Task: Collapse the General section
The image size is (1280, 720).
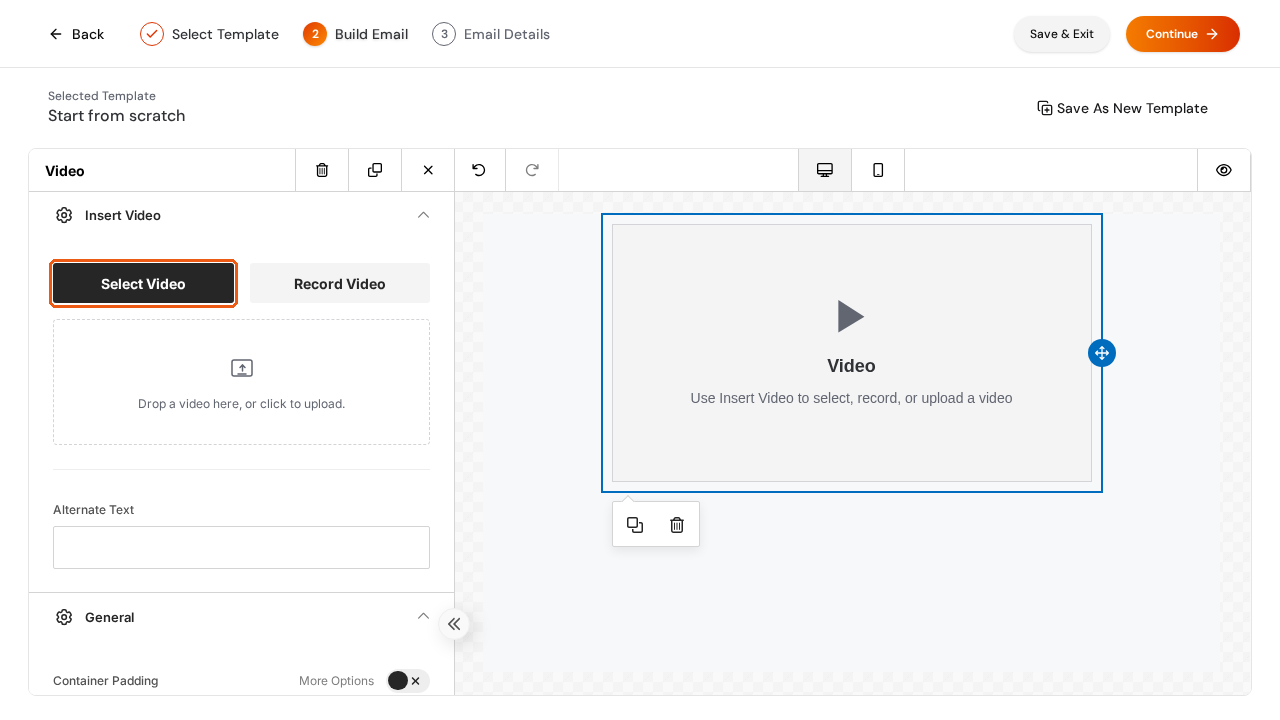Action: coord(424,616)
